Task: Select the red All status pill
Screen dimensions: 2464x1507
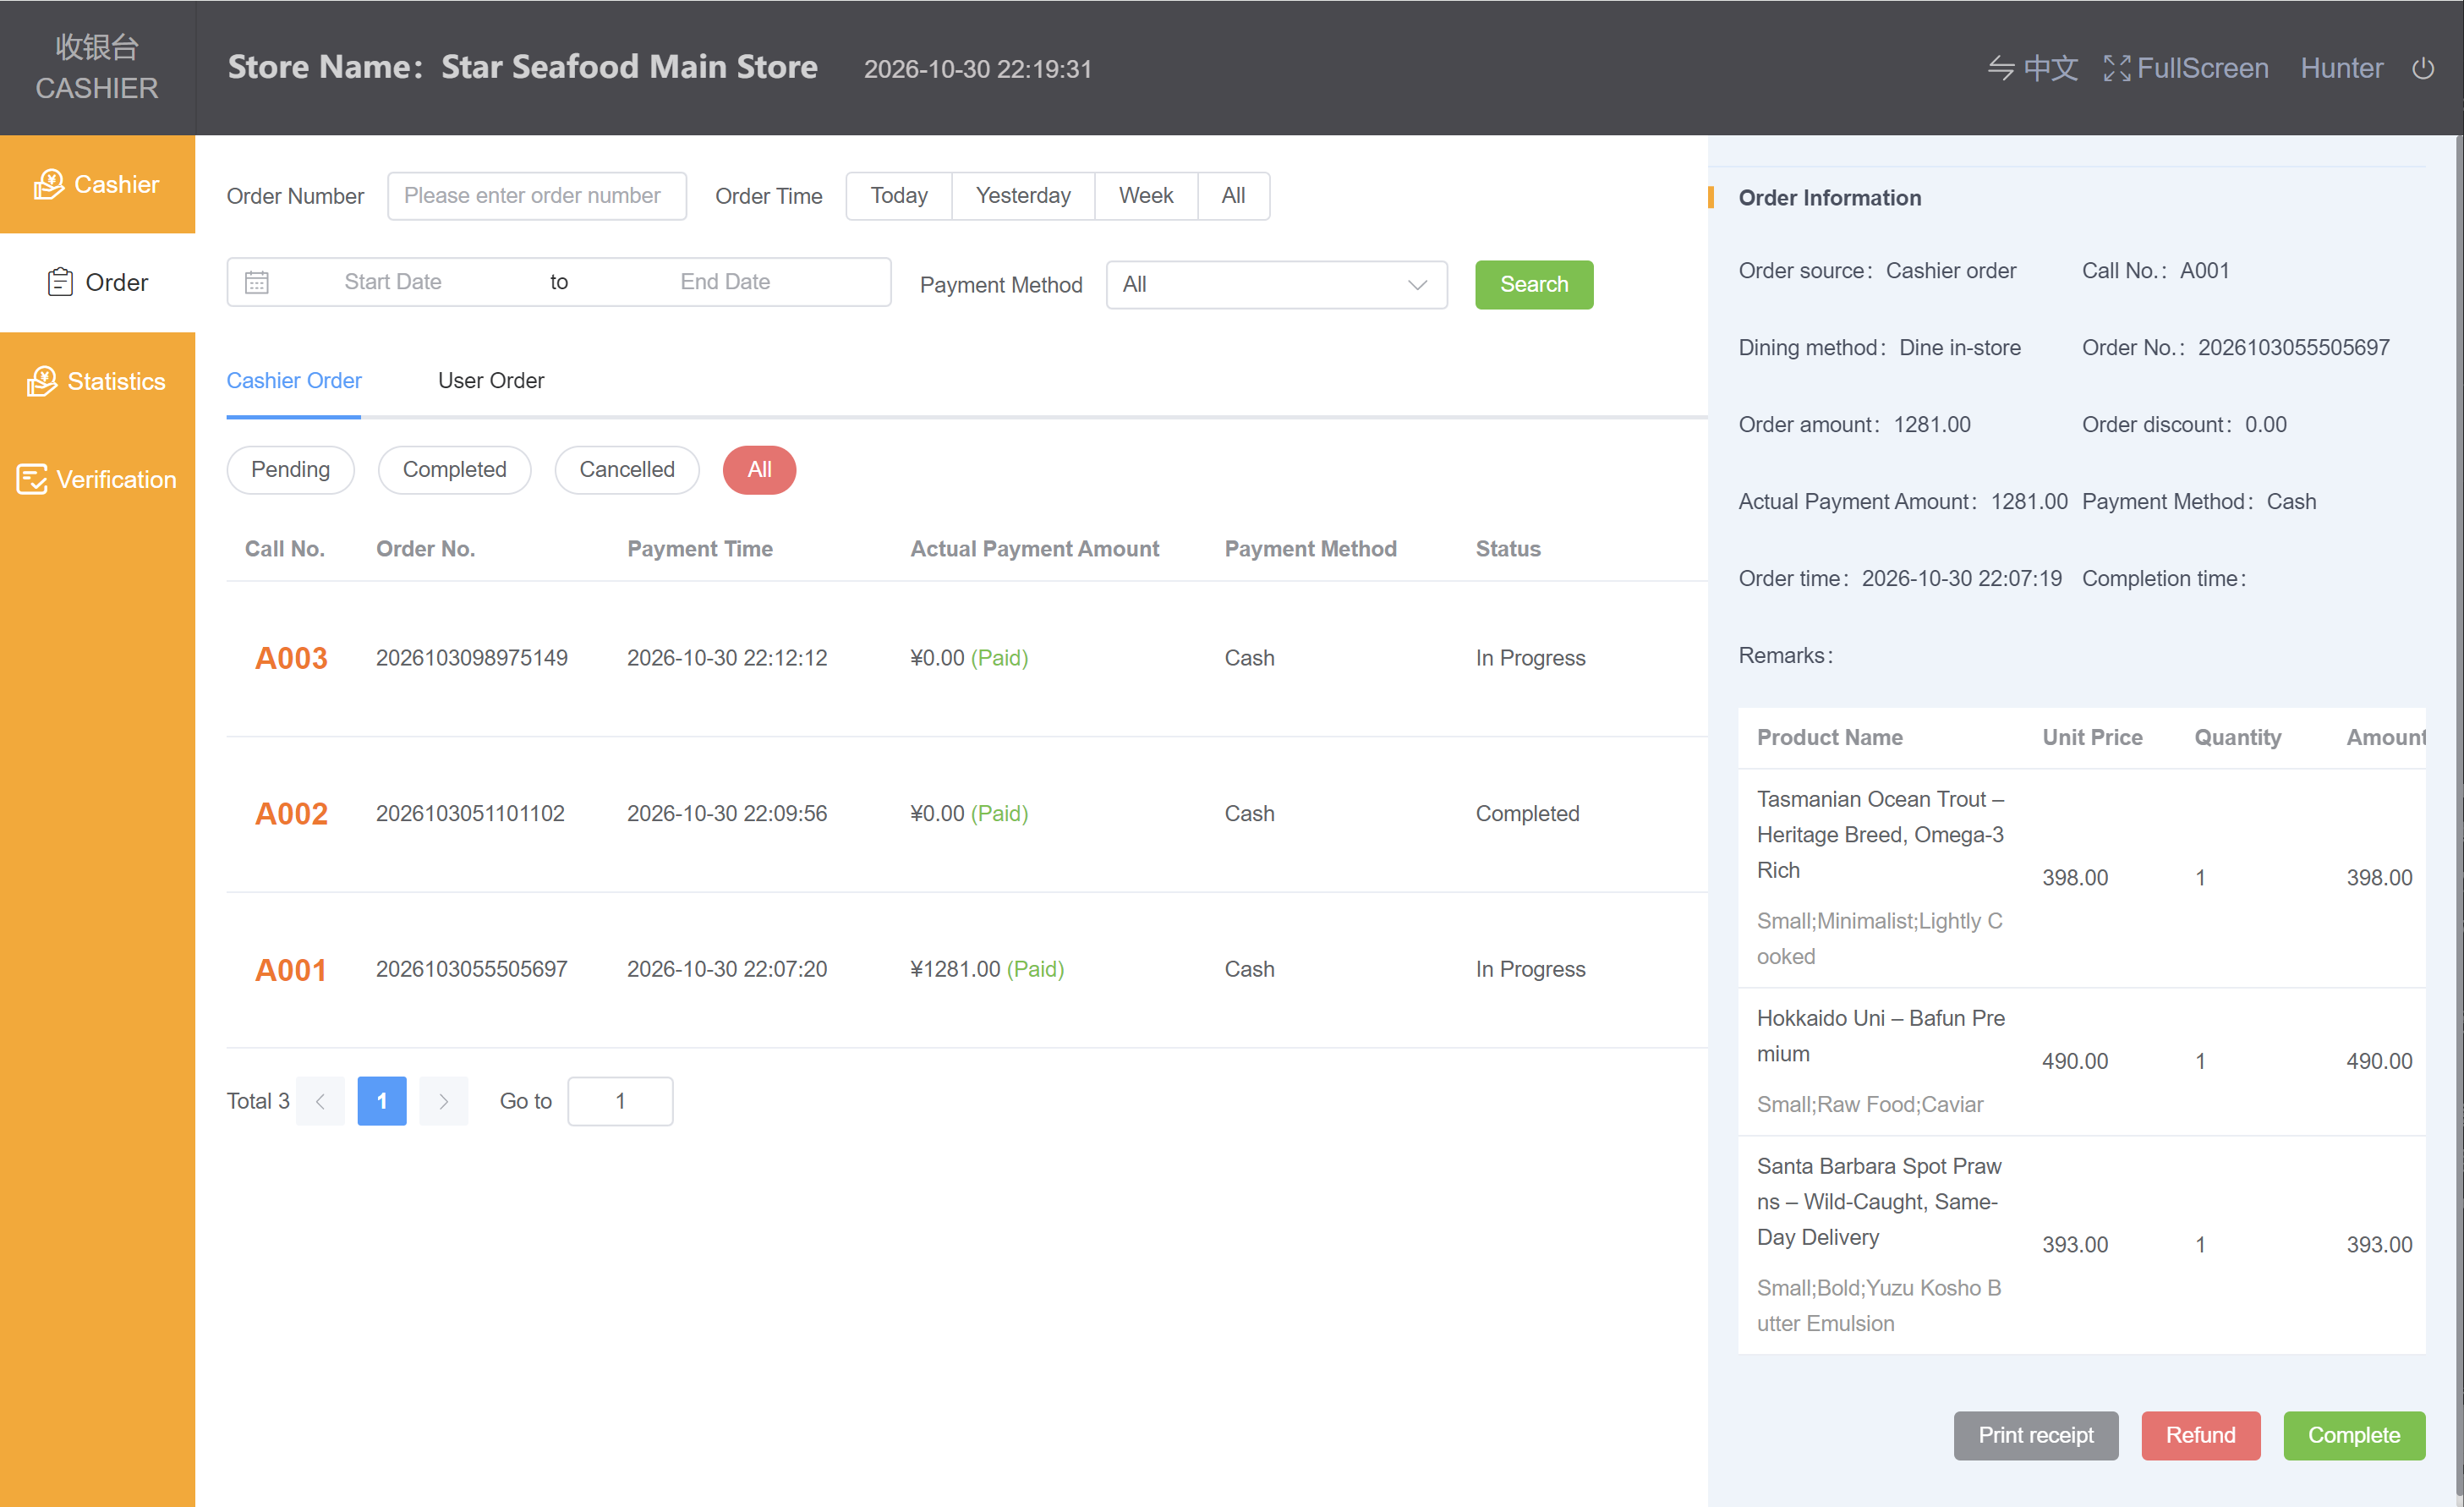Action: 759,470
